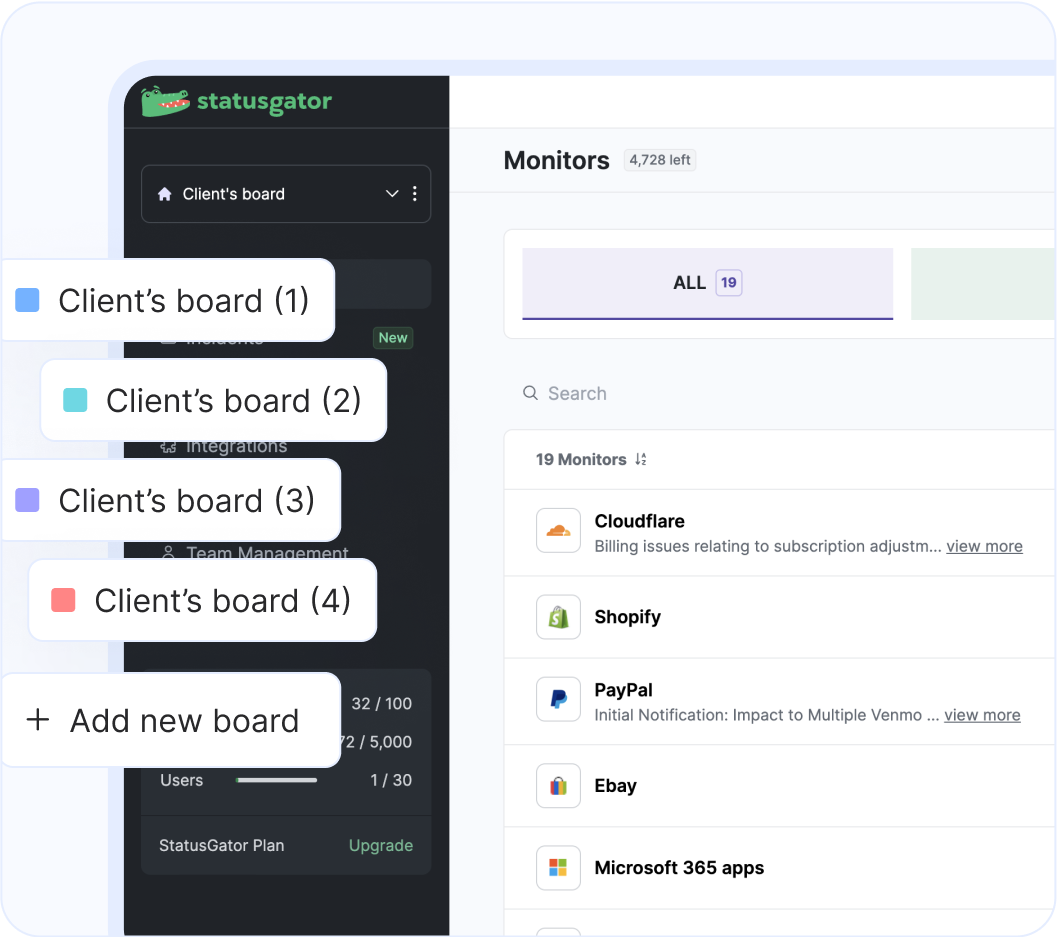Click the Integrations puzzle-piece icon

170,446
